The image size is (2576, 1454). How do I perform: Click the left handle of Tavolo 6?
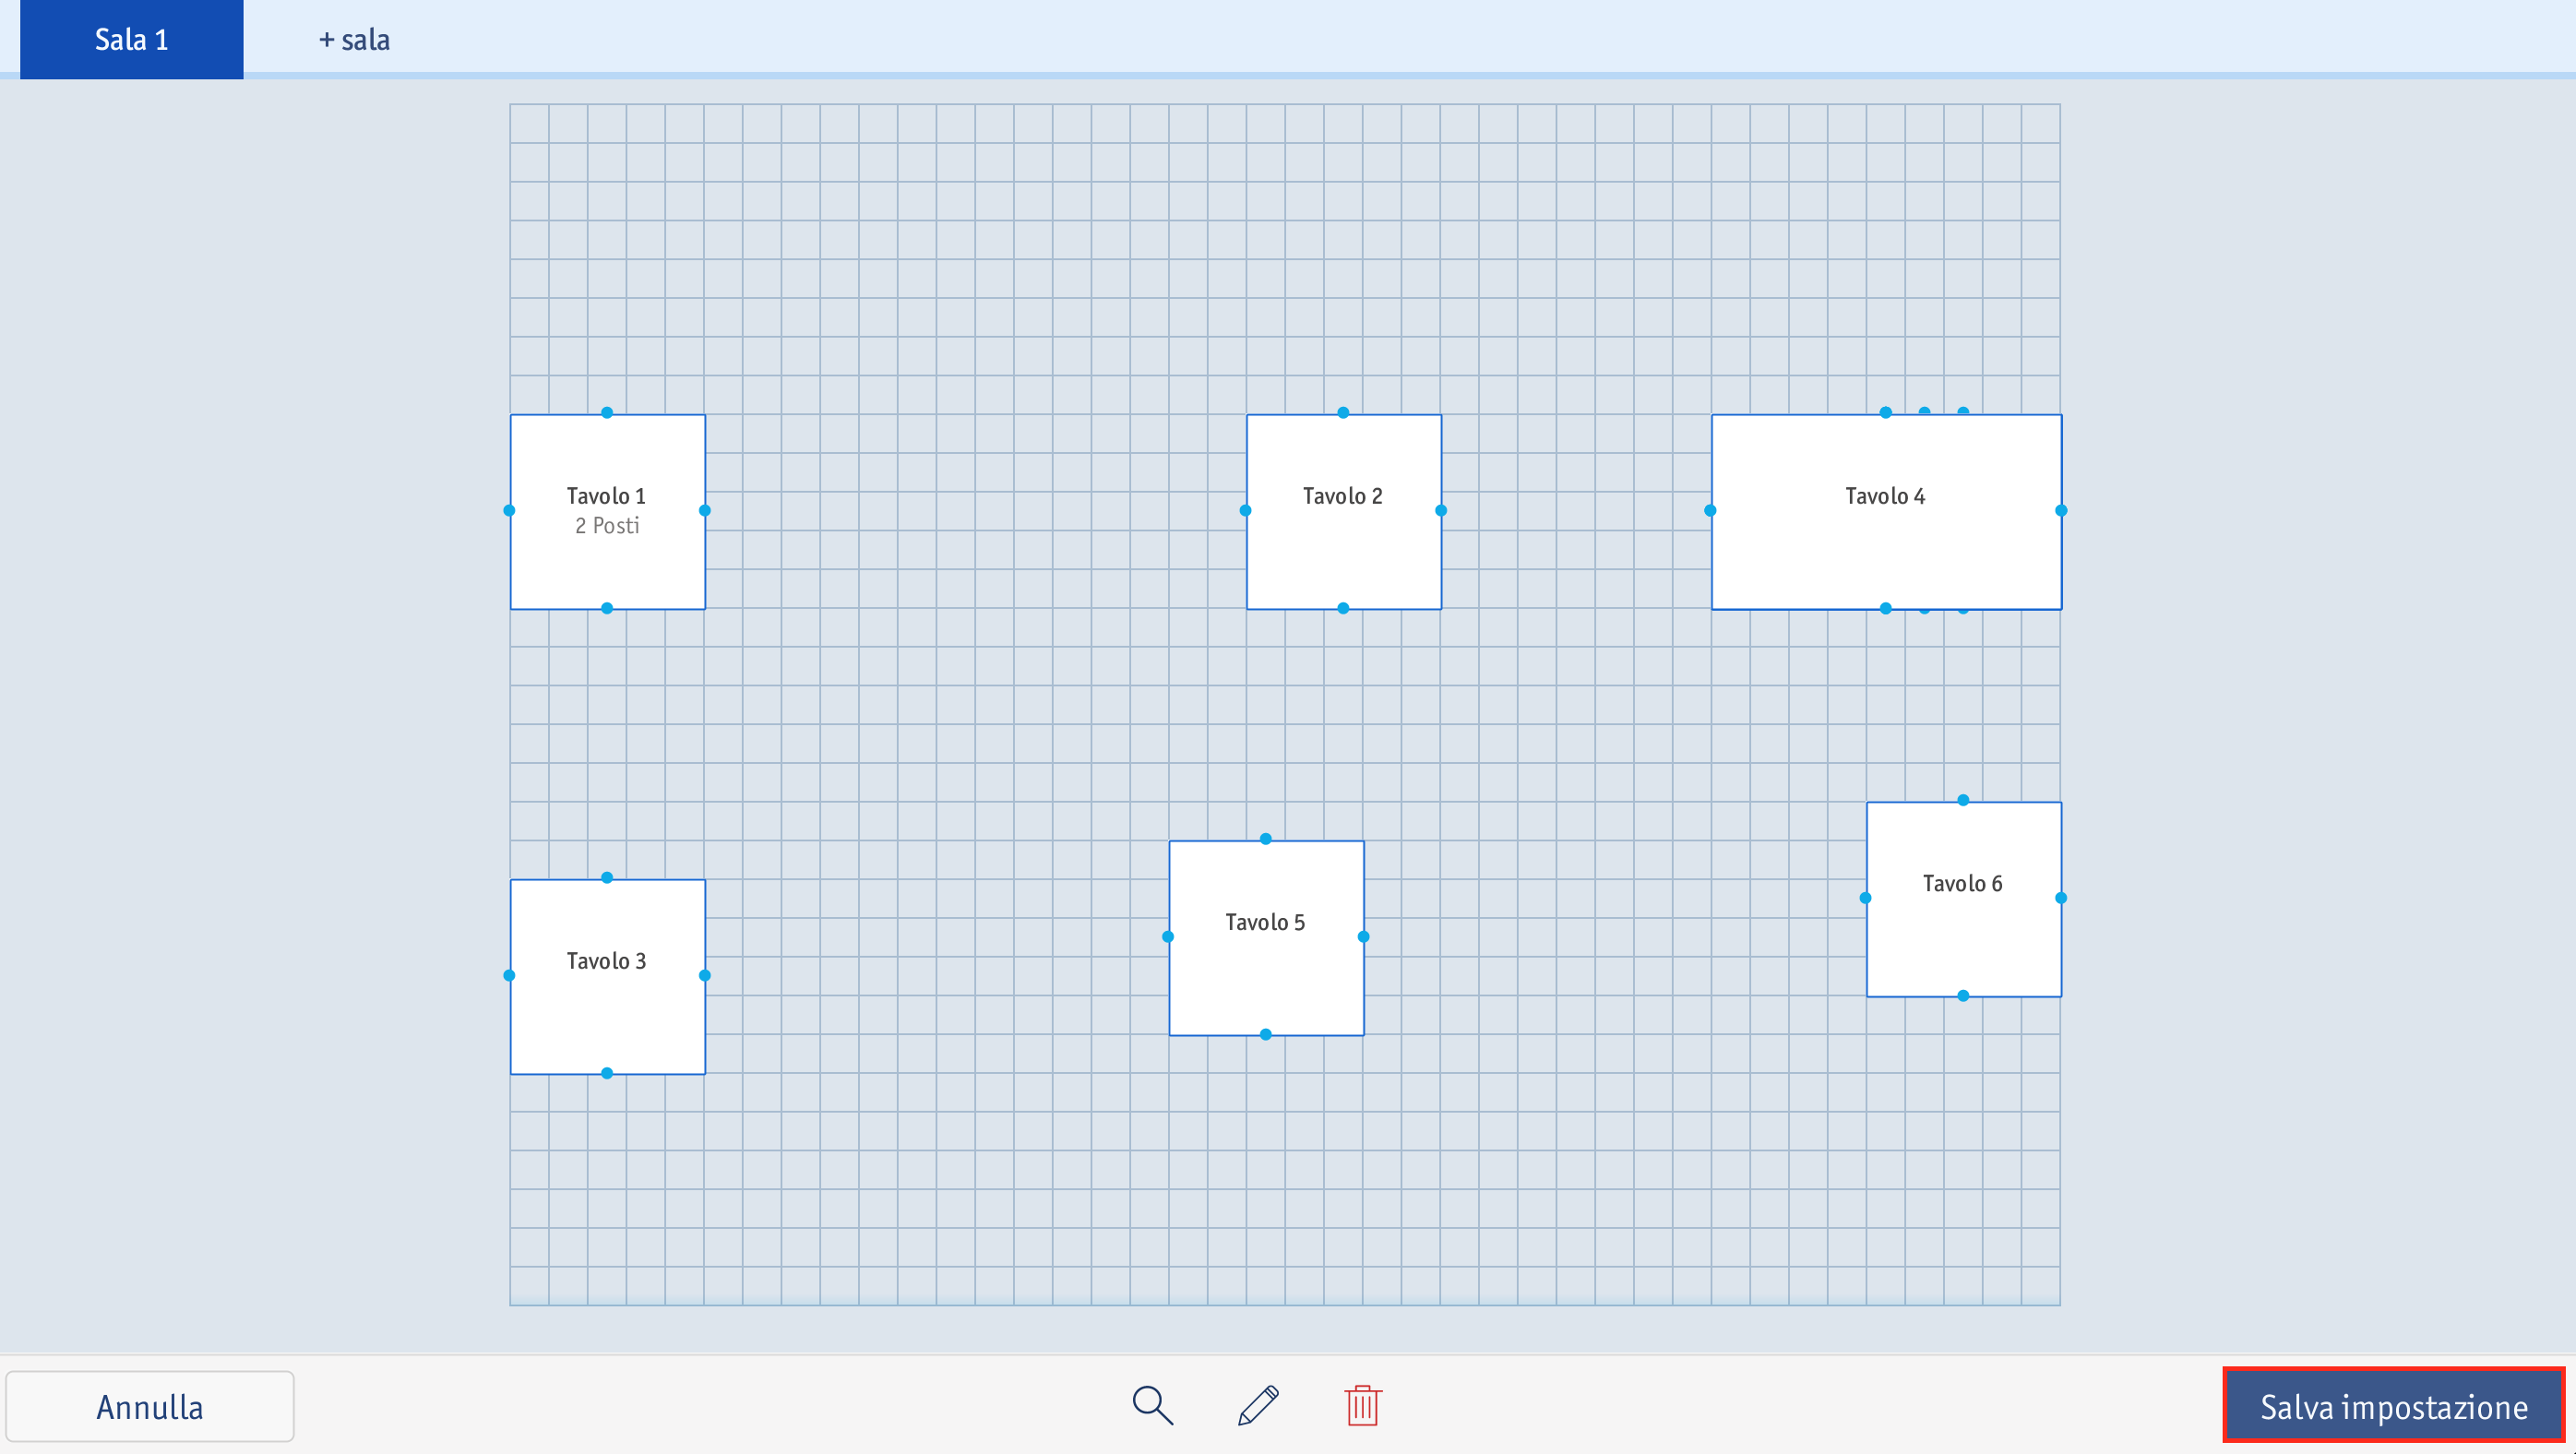coord(1865,898)
